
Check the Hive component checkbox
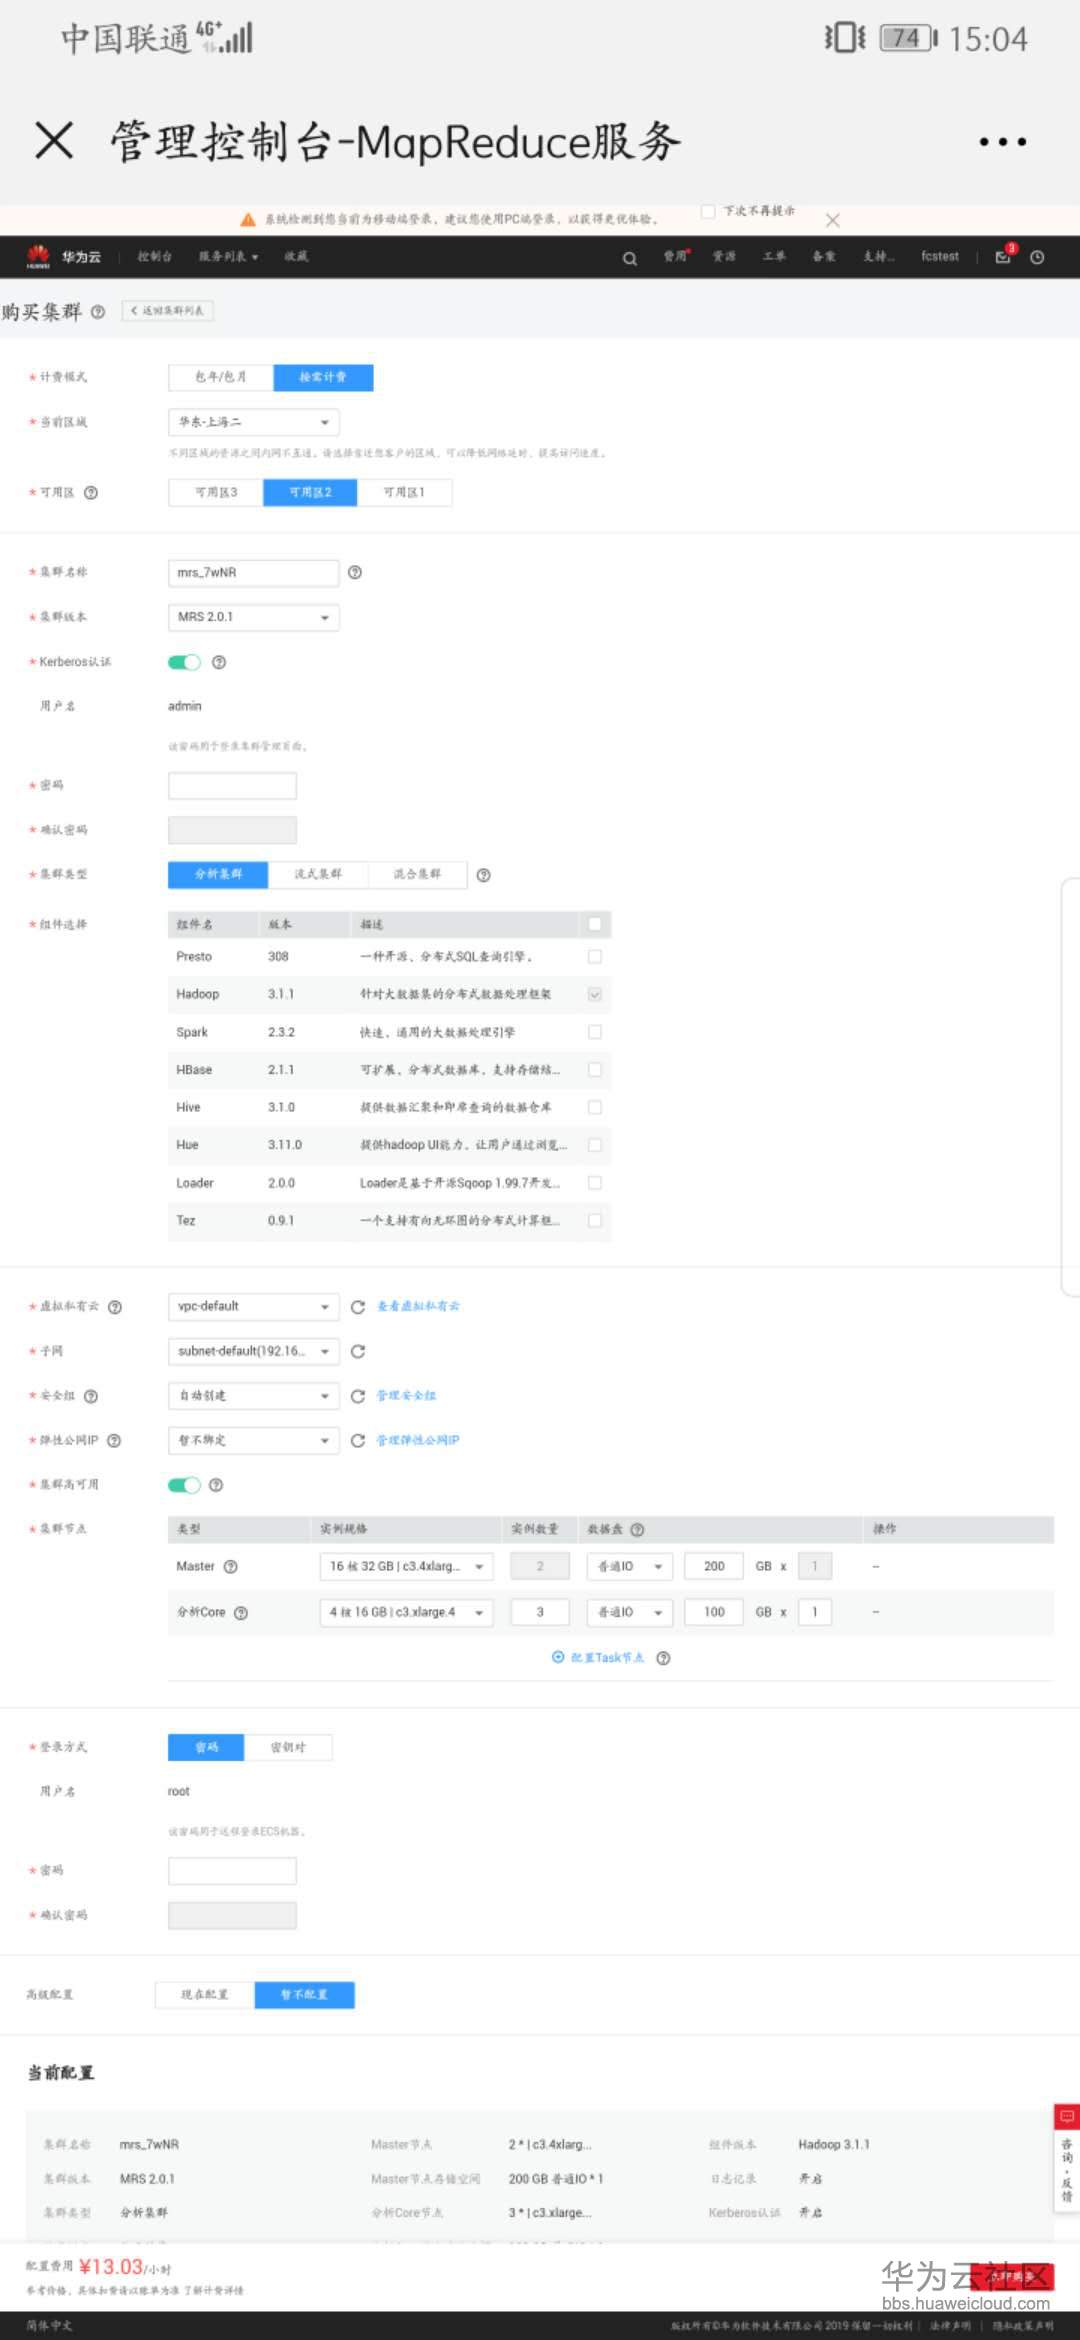point(595,1108)
